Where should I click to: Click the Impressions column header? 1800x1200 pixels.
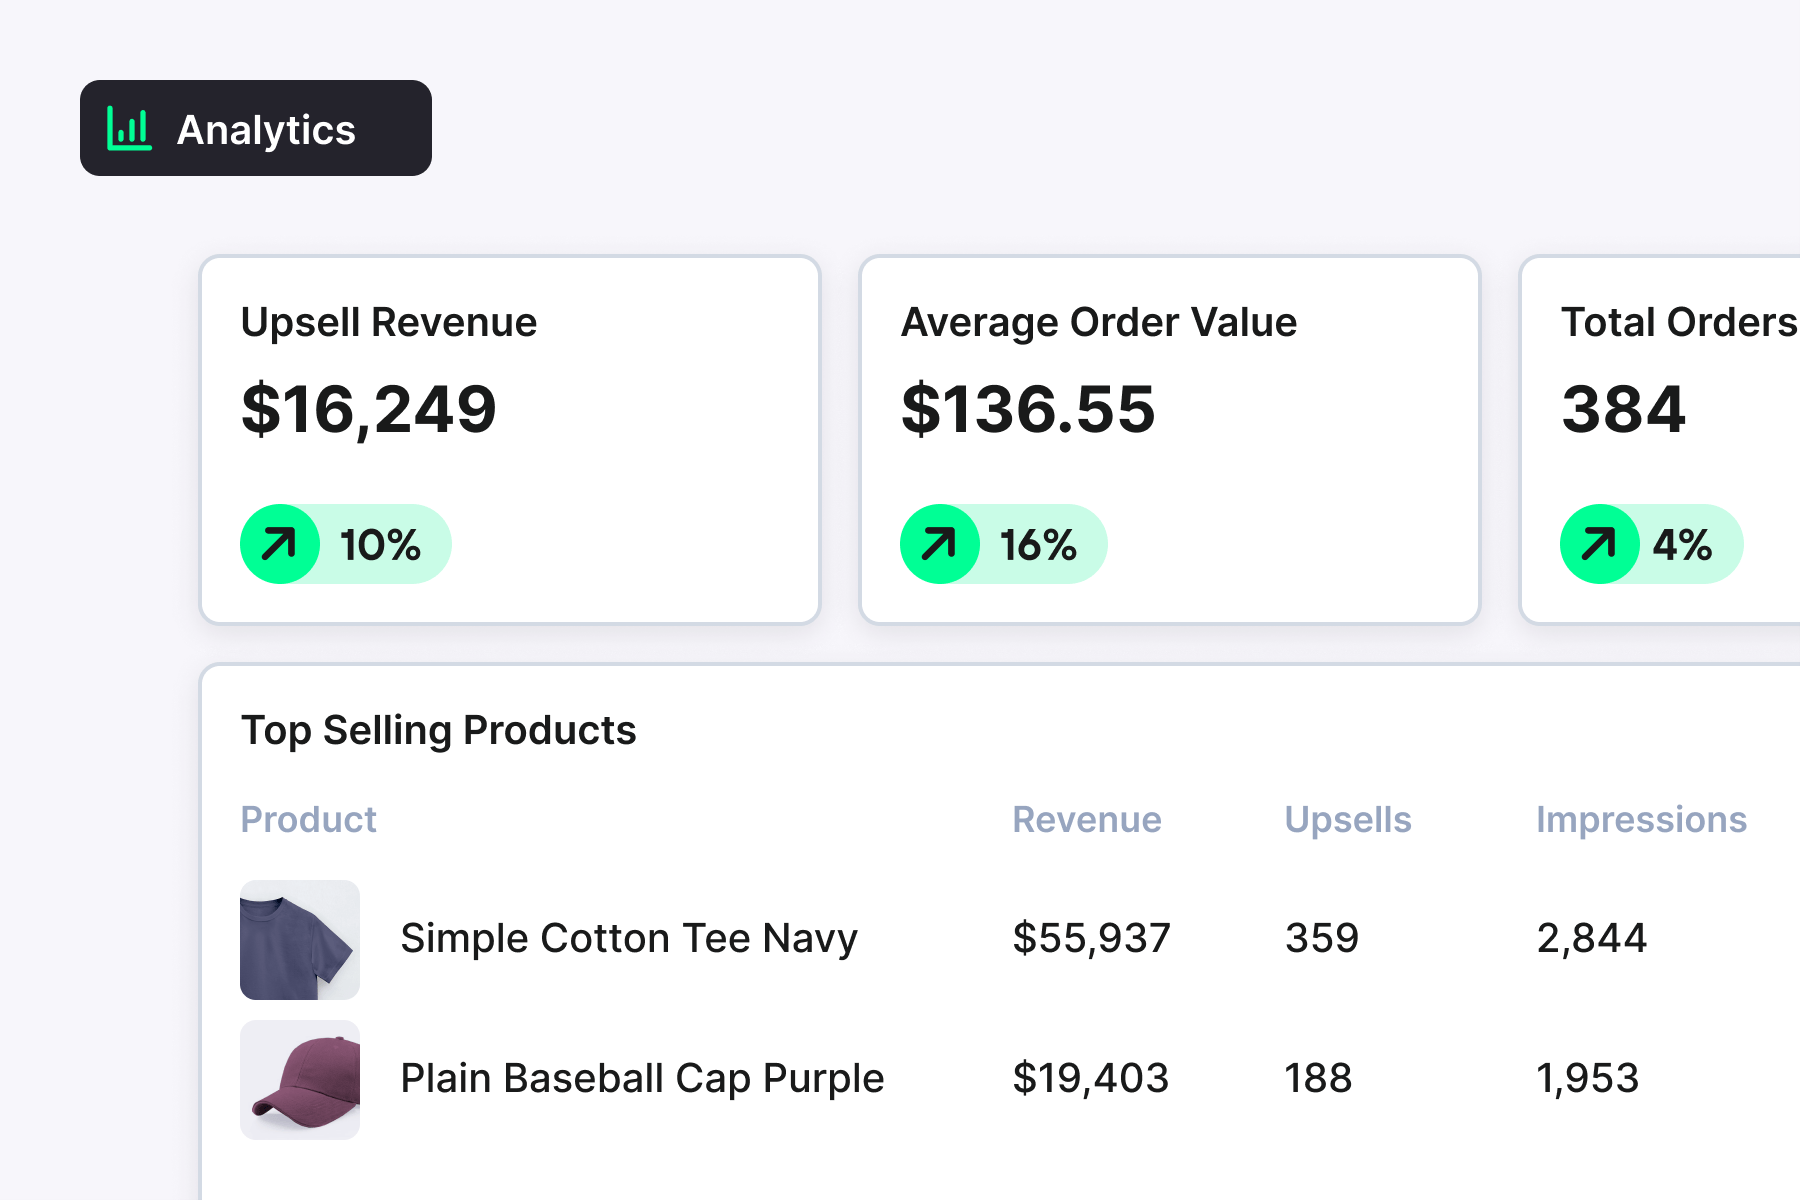pyautogui.click(x=1641, y=820)
